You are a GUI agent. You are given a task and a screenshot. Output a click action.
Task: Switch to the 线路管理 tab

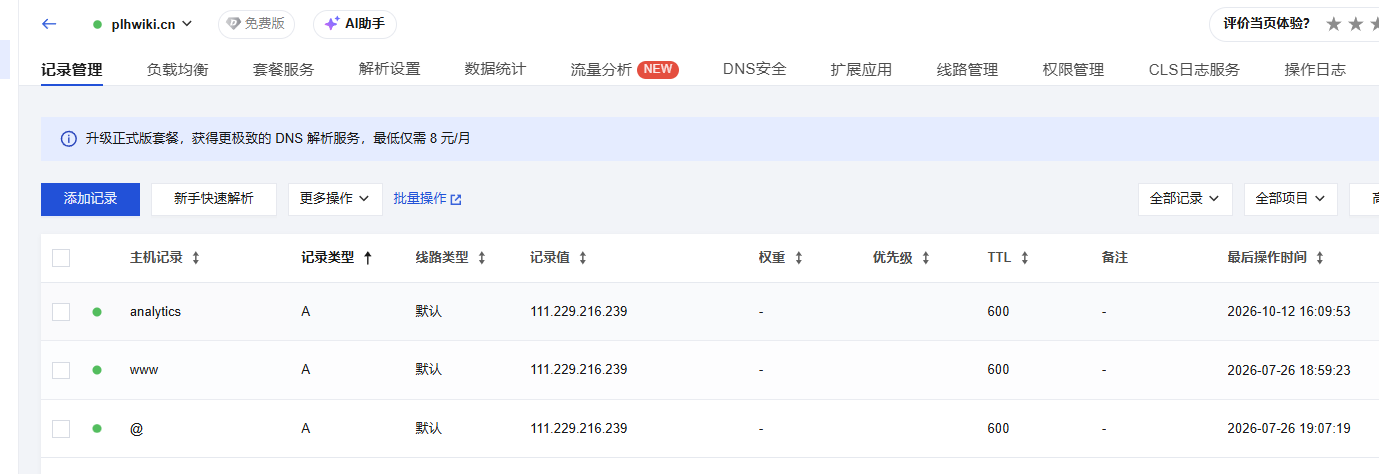(968, 70)
